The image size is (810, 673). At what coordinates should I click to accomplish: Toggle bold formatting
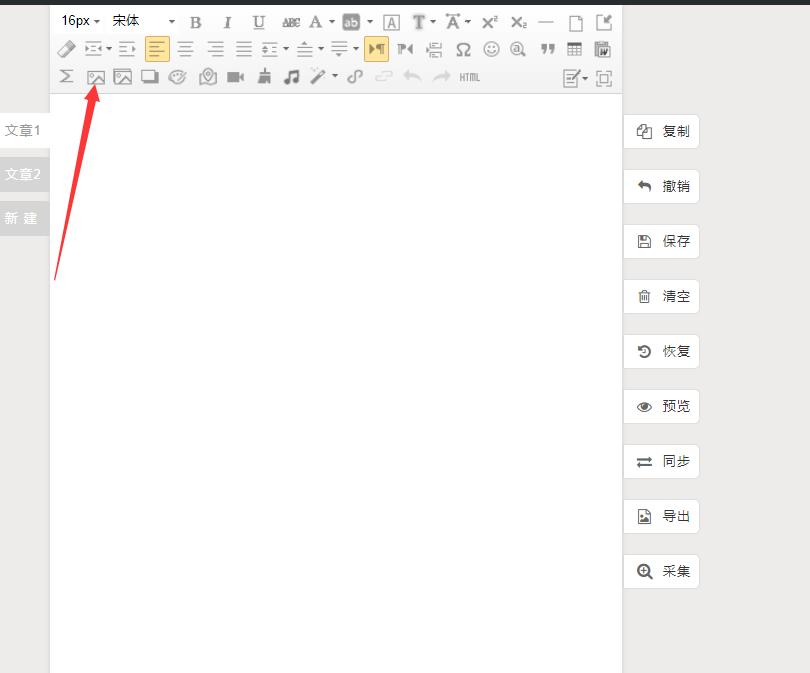pos(195,22)
